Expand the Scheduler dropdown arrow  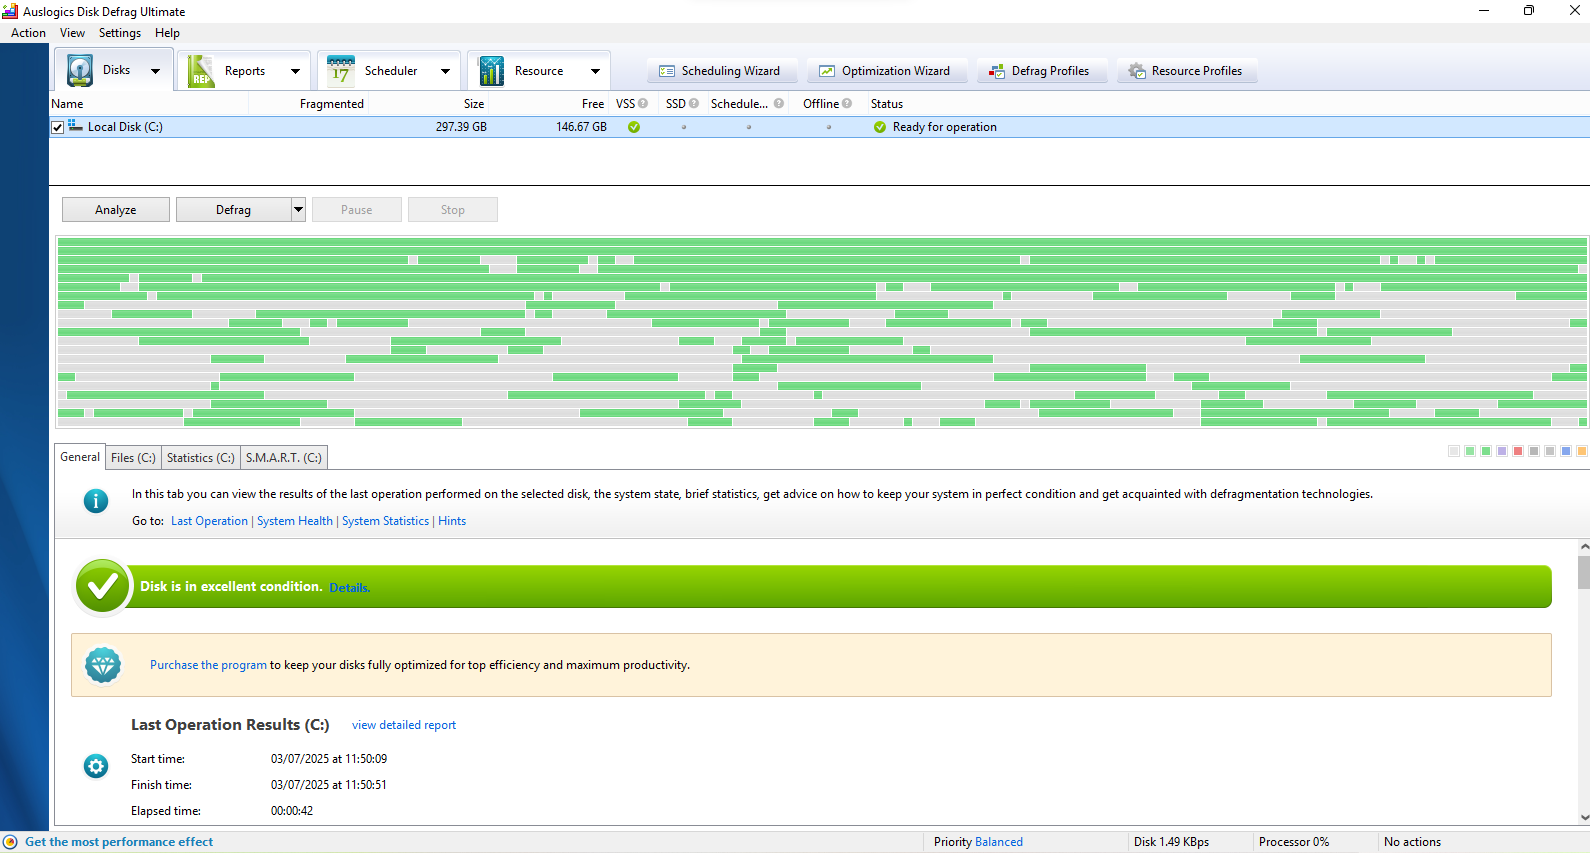point(445,71)
